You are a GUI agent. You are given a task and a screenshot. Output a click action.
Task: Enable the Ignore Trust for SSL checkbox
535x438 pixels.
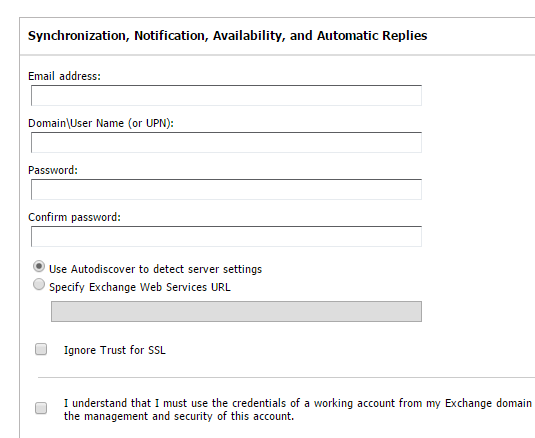41,349
